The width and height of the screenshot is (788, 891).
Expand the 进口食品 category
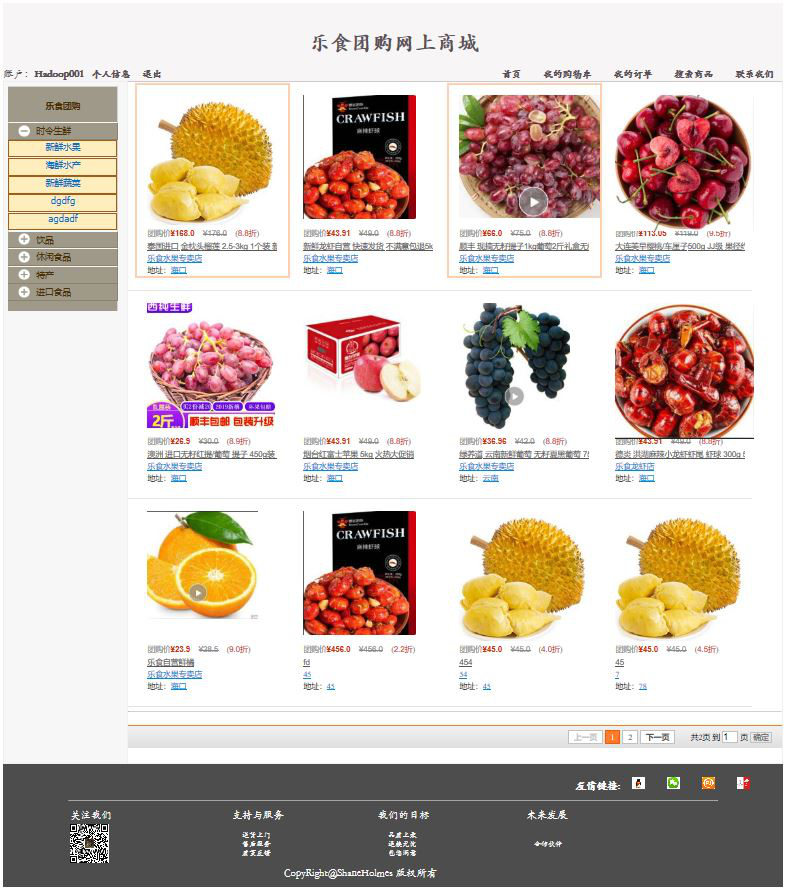24,292
